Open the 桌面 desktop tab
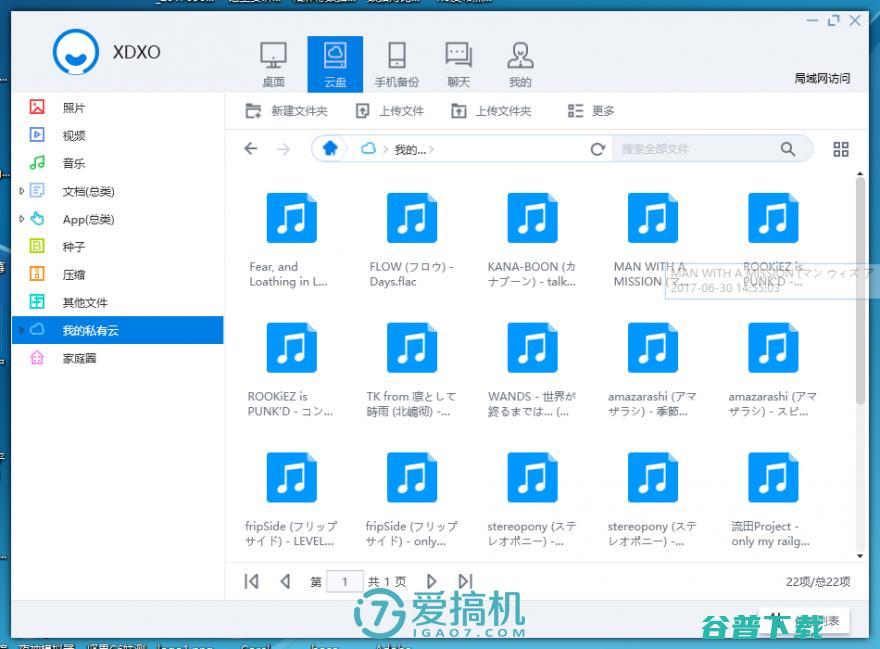Viewport: 880px width, 649px height. [273, 65]
